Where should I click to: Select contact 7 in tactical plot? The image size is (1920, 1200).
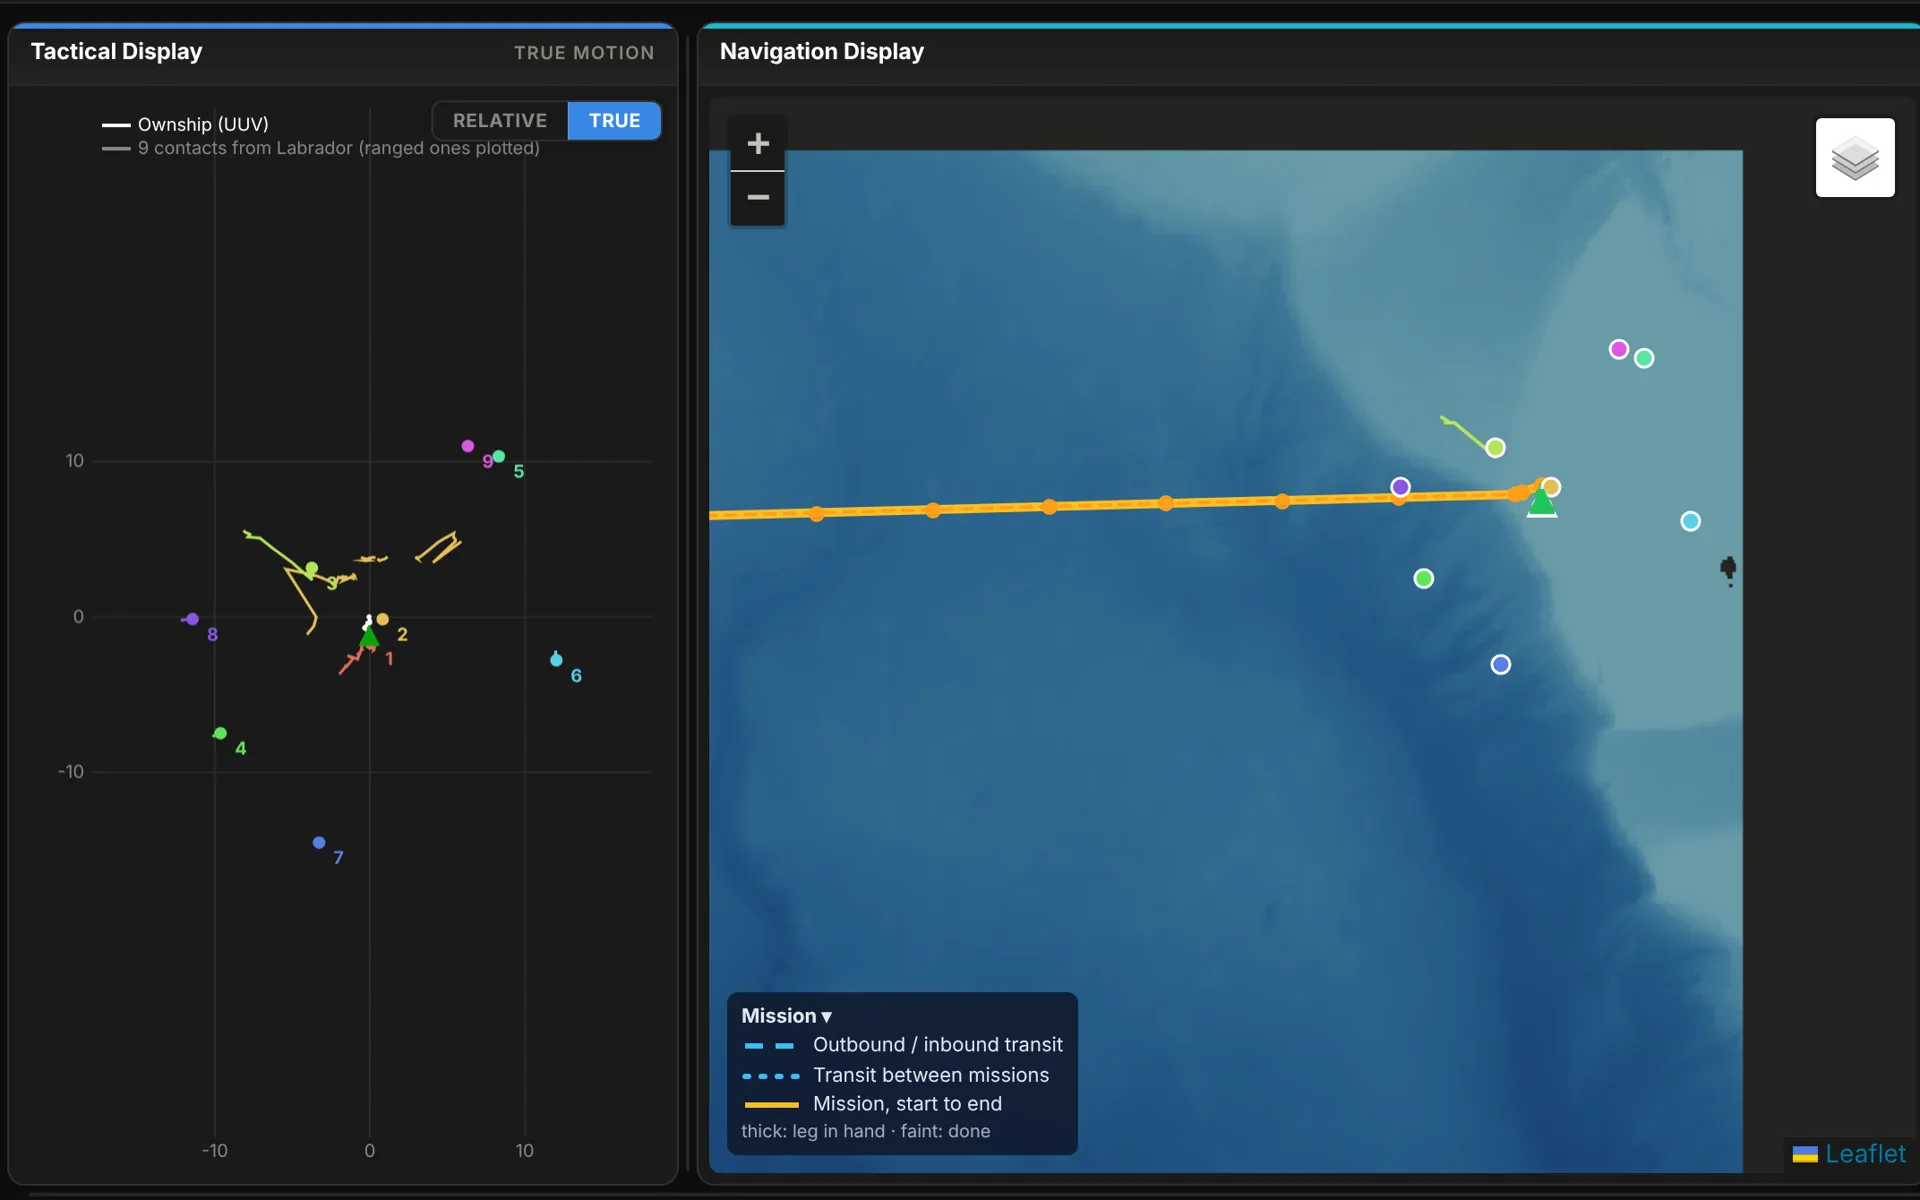pyautogui.click(x=319, y=842)
